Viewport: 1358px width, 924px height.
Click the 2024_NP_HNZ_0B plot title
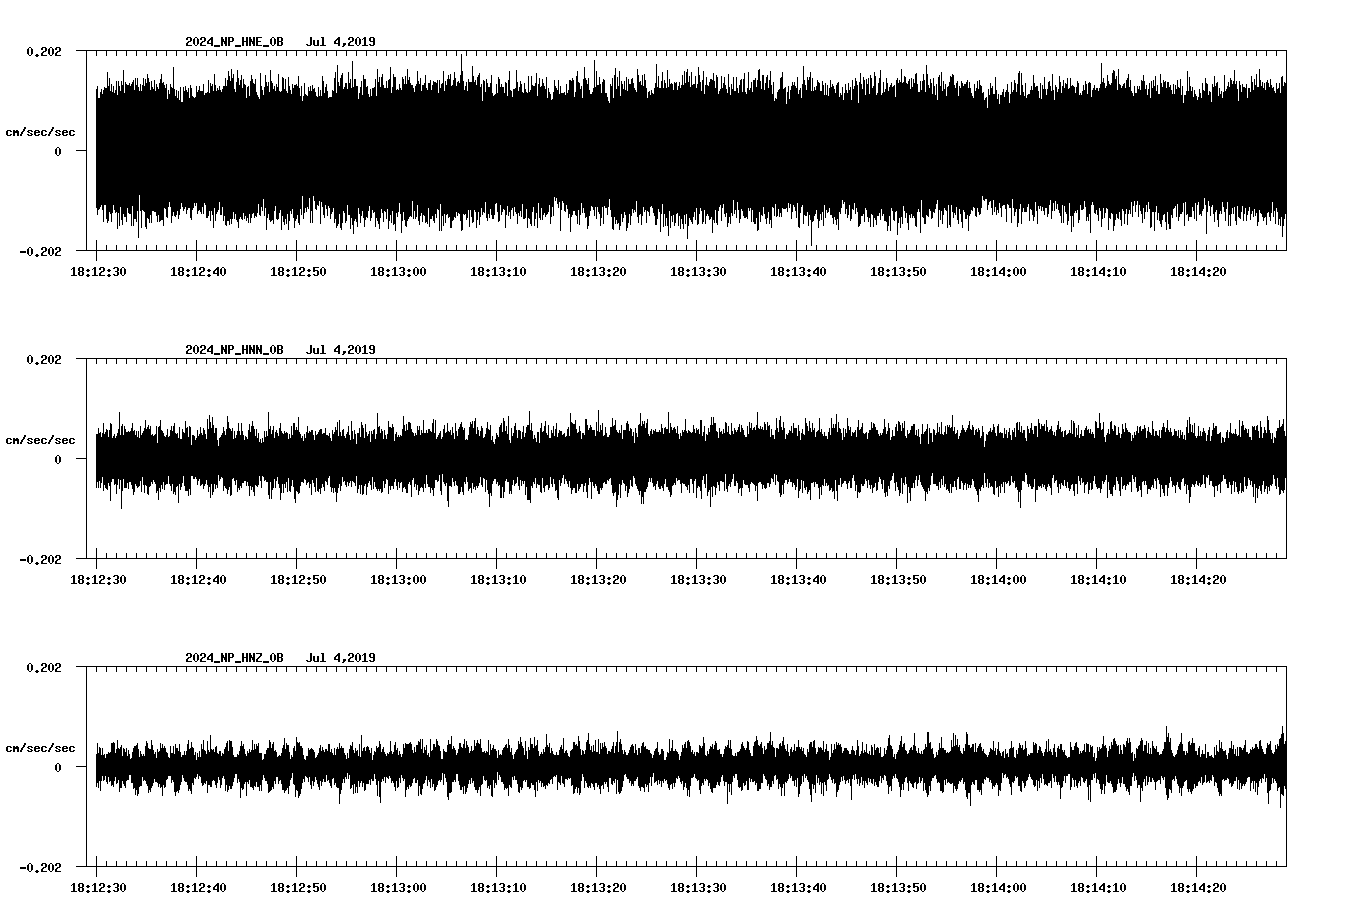234,658
